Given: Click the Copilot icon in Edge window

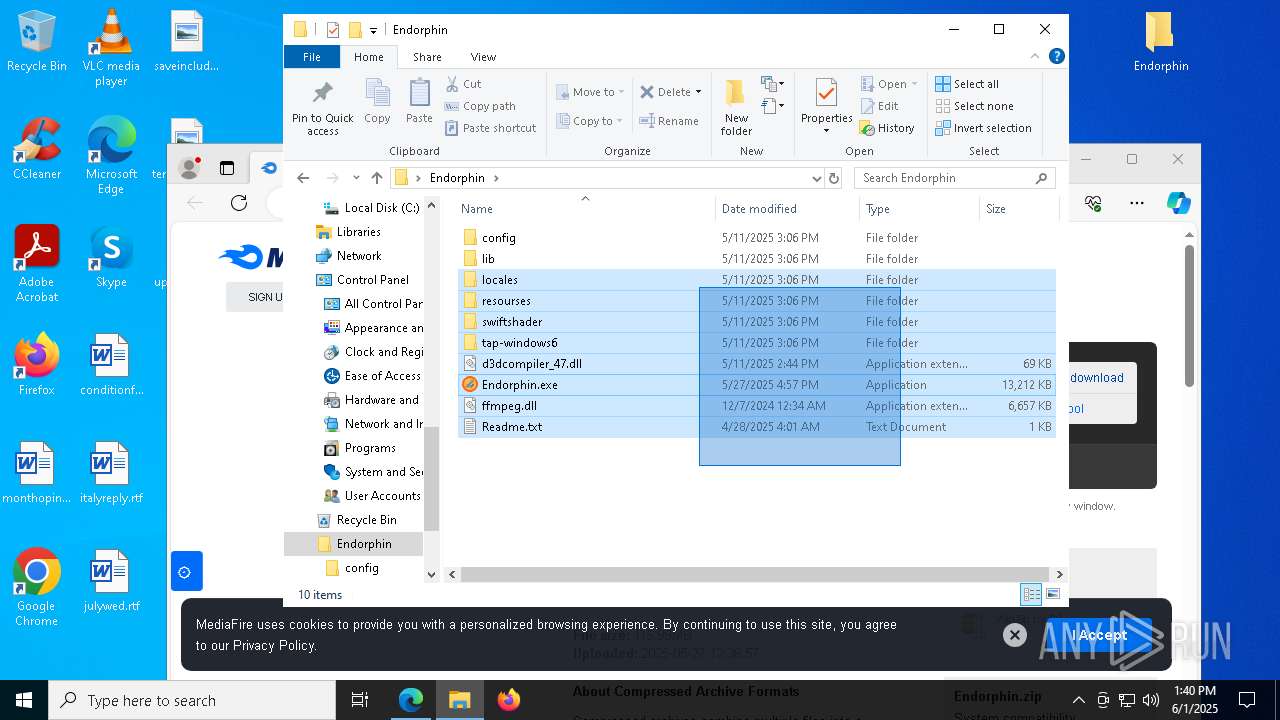Looking at the screenshot, I should click(x=1178, y=203).
